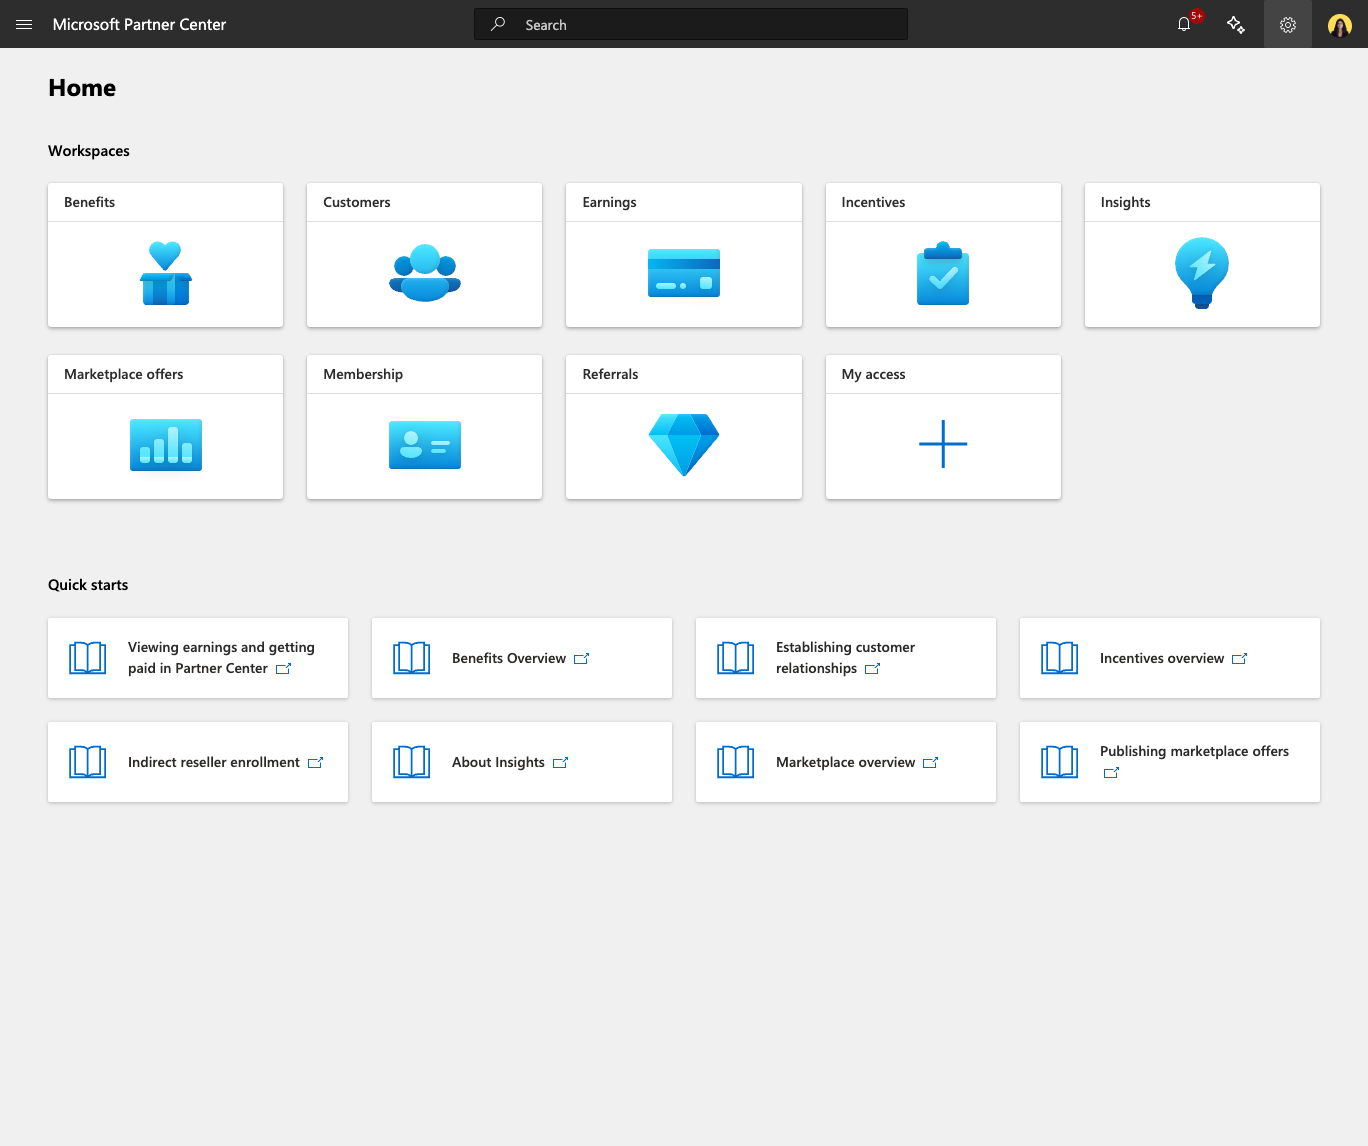Image resolution: width=1368 pixels, height=1146 pixels.
Task: Click in the Search field
Action: (x=691, y=24)
